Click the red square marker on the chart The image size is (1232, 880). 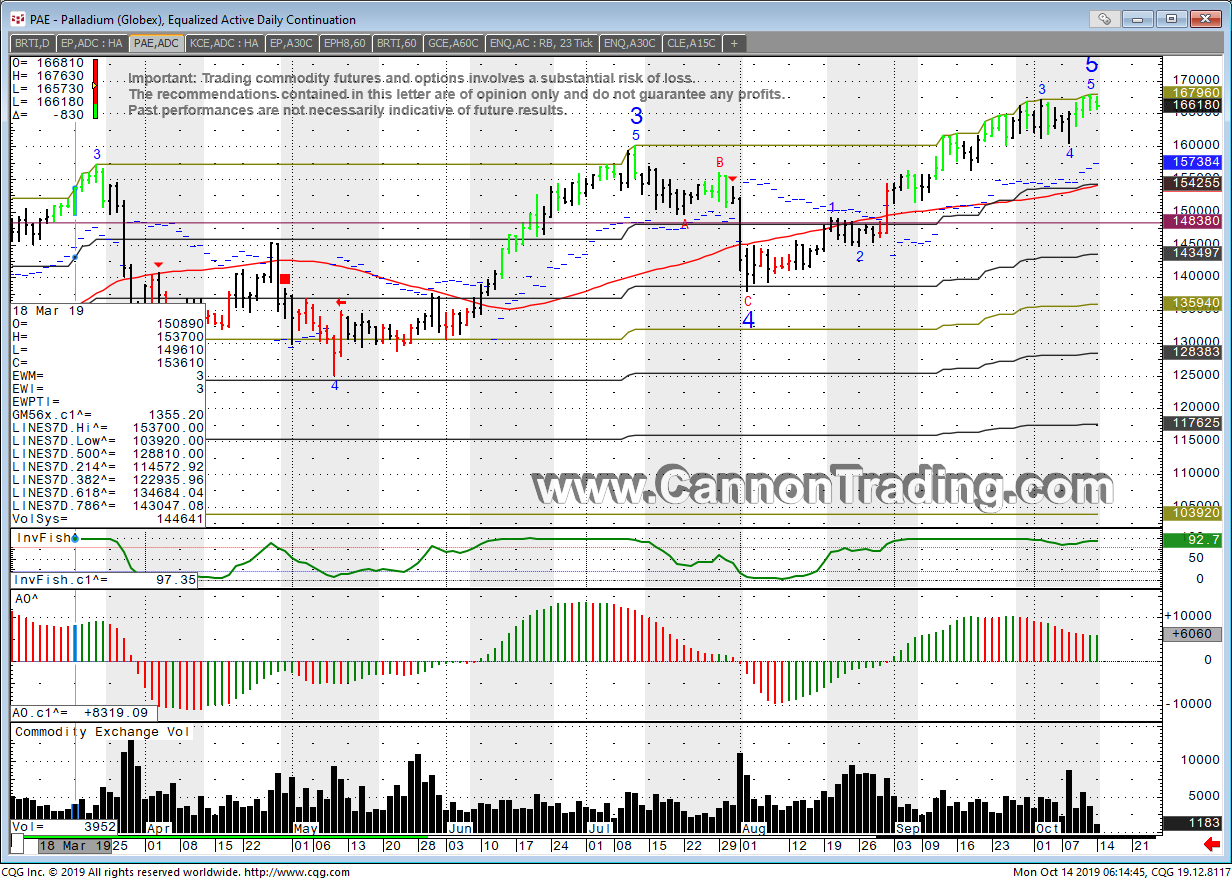[285, 279]
